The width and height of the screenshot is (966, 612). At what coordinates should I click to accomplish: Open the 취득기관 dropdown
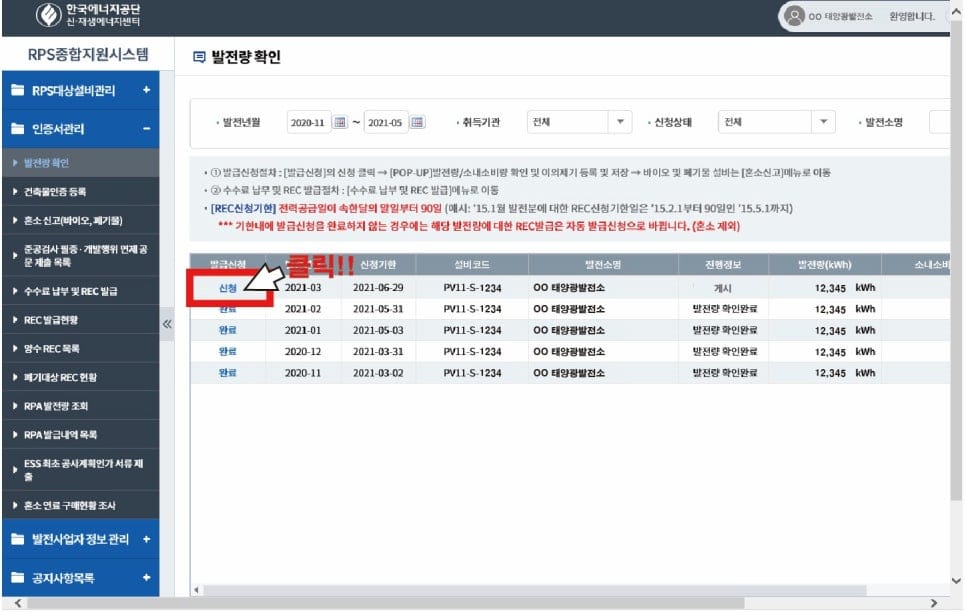(x=622, y=120)
